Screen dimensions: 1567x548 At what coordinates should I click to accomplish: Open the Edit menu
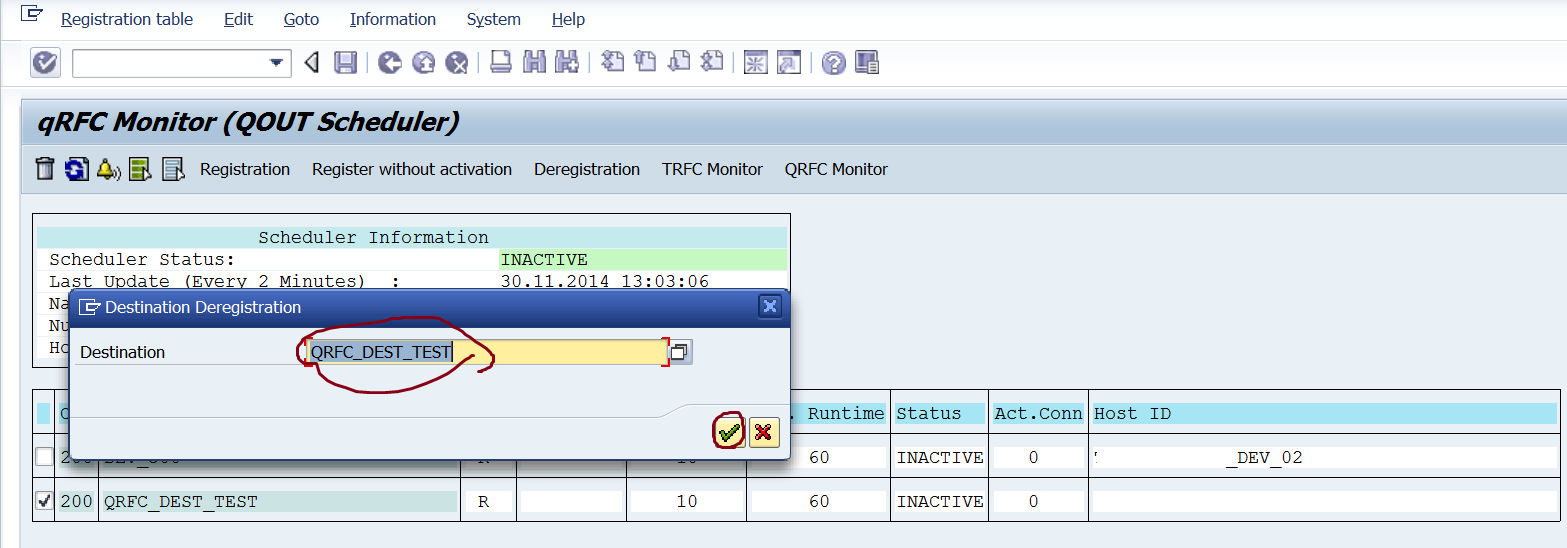pos(238,19)
